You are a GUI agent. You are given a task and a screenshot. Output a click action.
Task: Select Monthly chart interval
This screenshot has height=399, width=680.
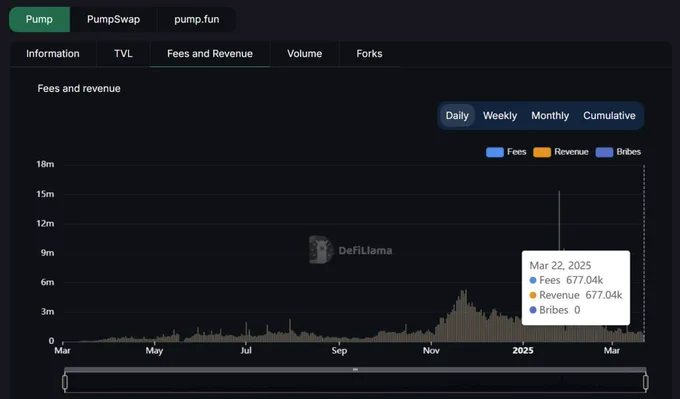pyautogui.click(x=550, y=116)
